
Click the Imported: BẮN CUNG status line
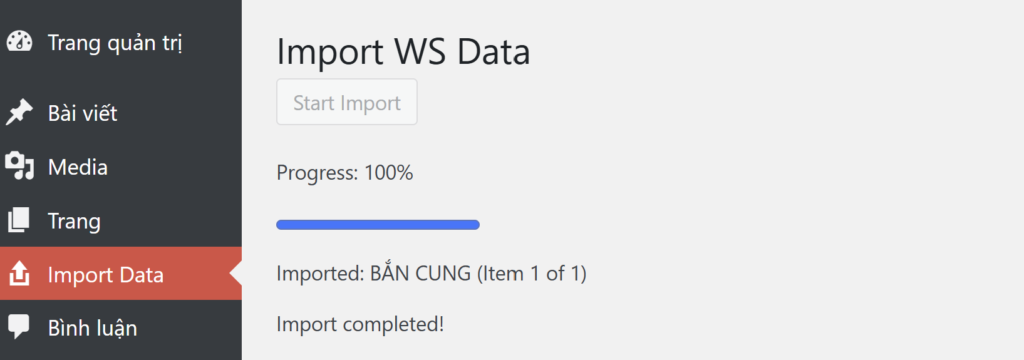(432, 273)
